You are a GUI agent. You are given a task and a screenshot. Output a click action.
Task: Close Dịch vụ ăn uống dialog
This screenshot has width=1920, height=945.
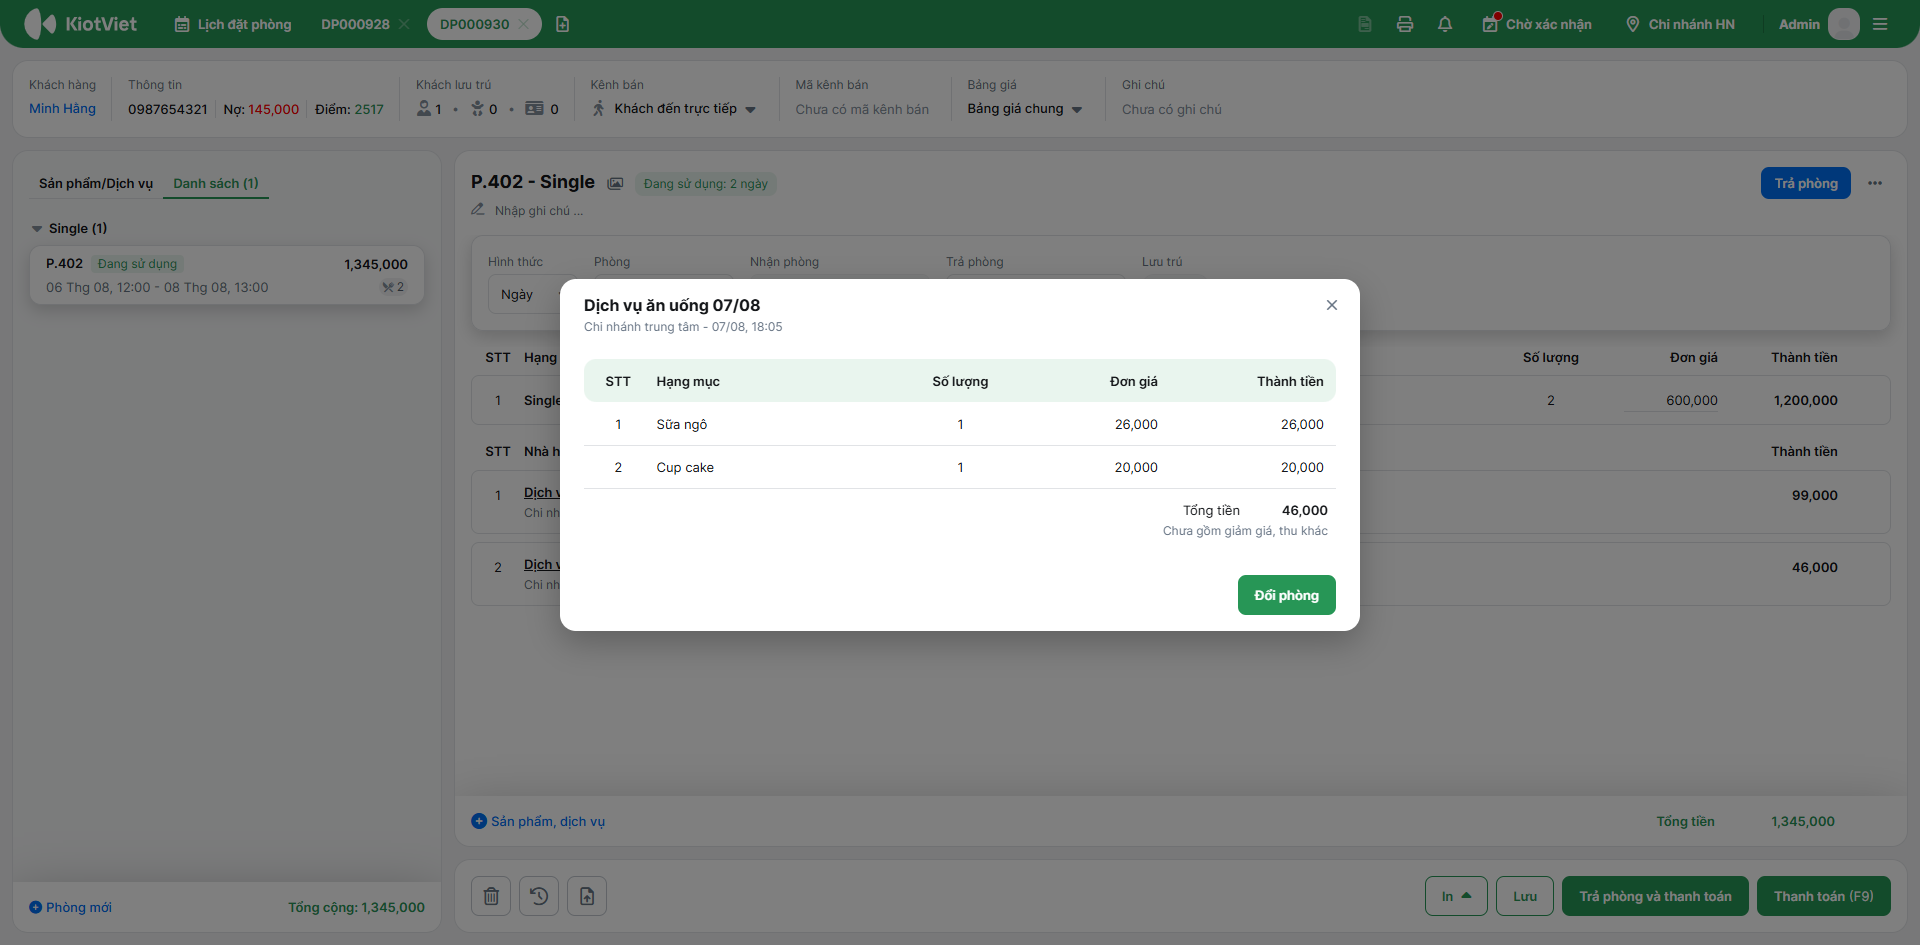pos(1332,305)
